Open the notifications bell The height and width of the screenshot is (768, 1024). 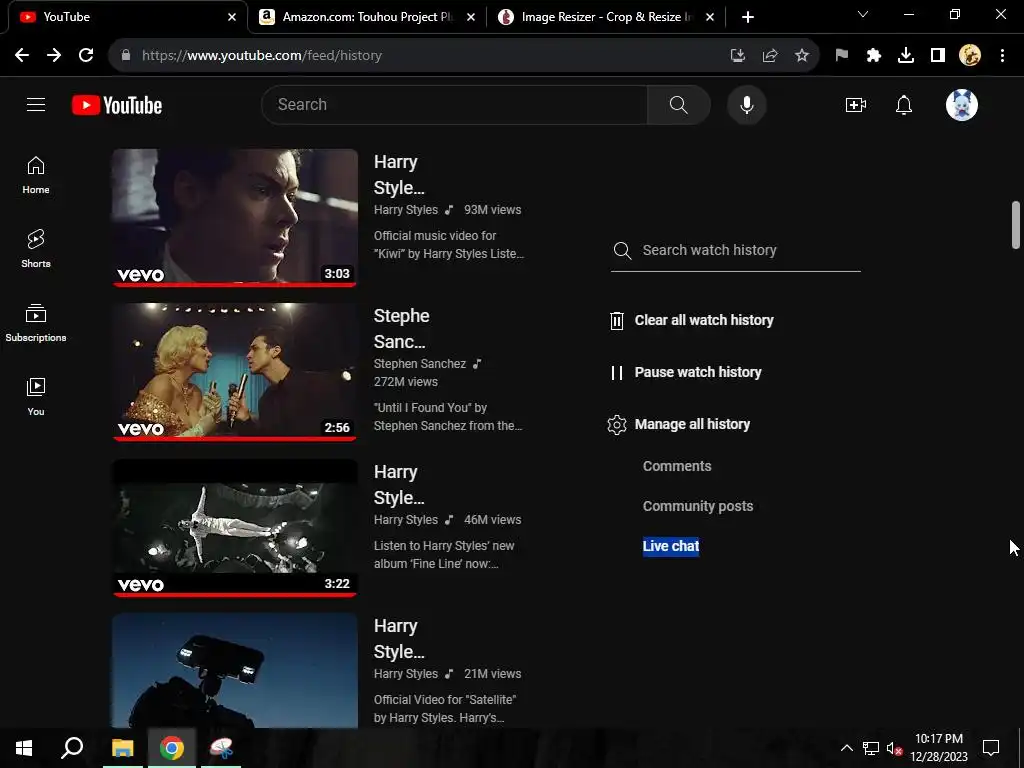pos(904,104)
